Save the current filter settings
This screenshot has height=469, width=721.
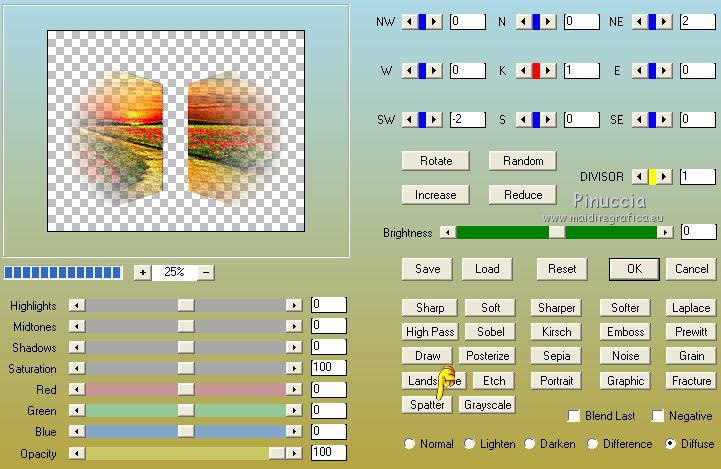point(427,269)
